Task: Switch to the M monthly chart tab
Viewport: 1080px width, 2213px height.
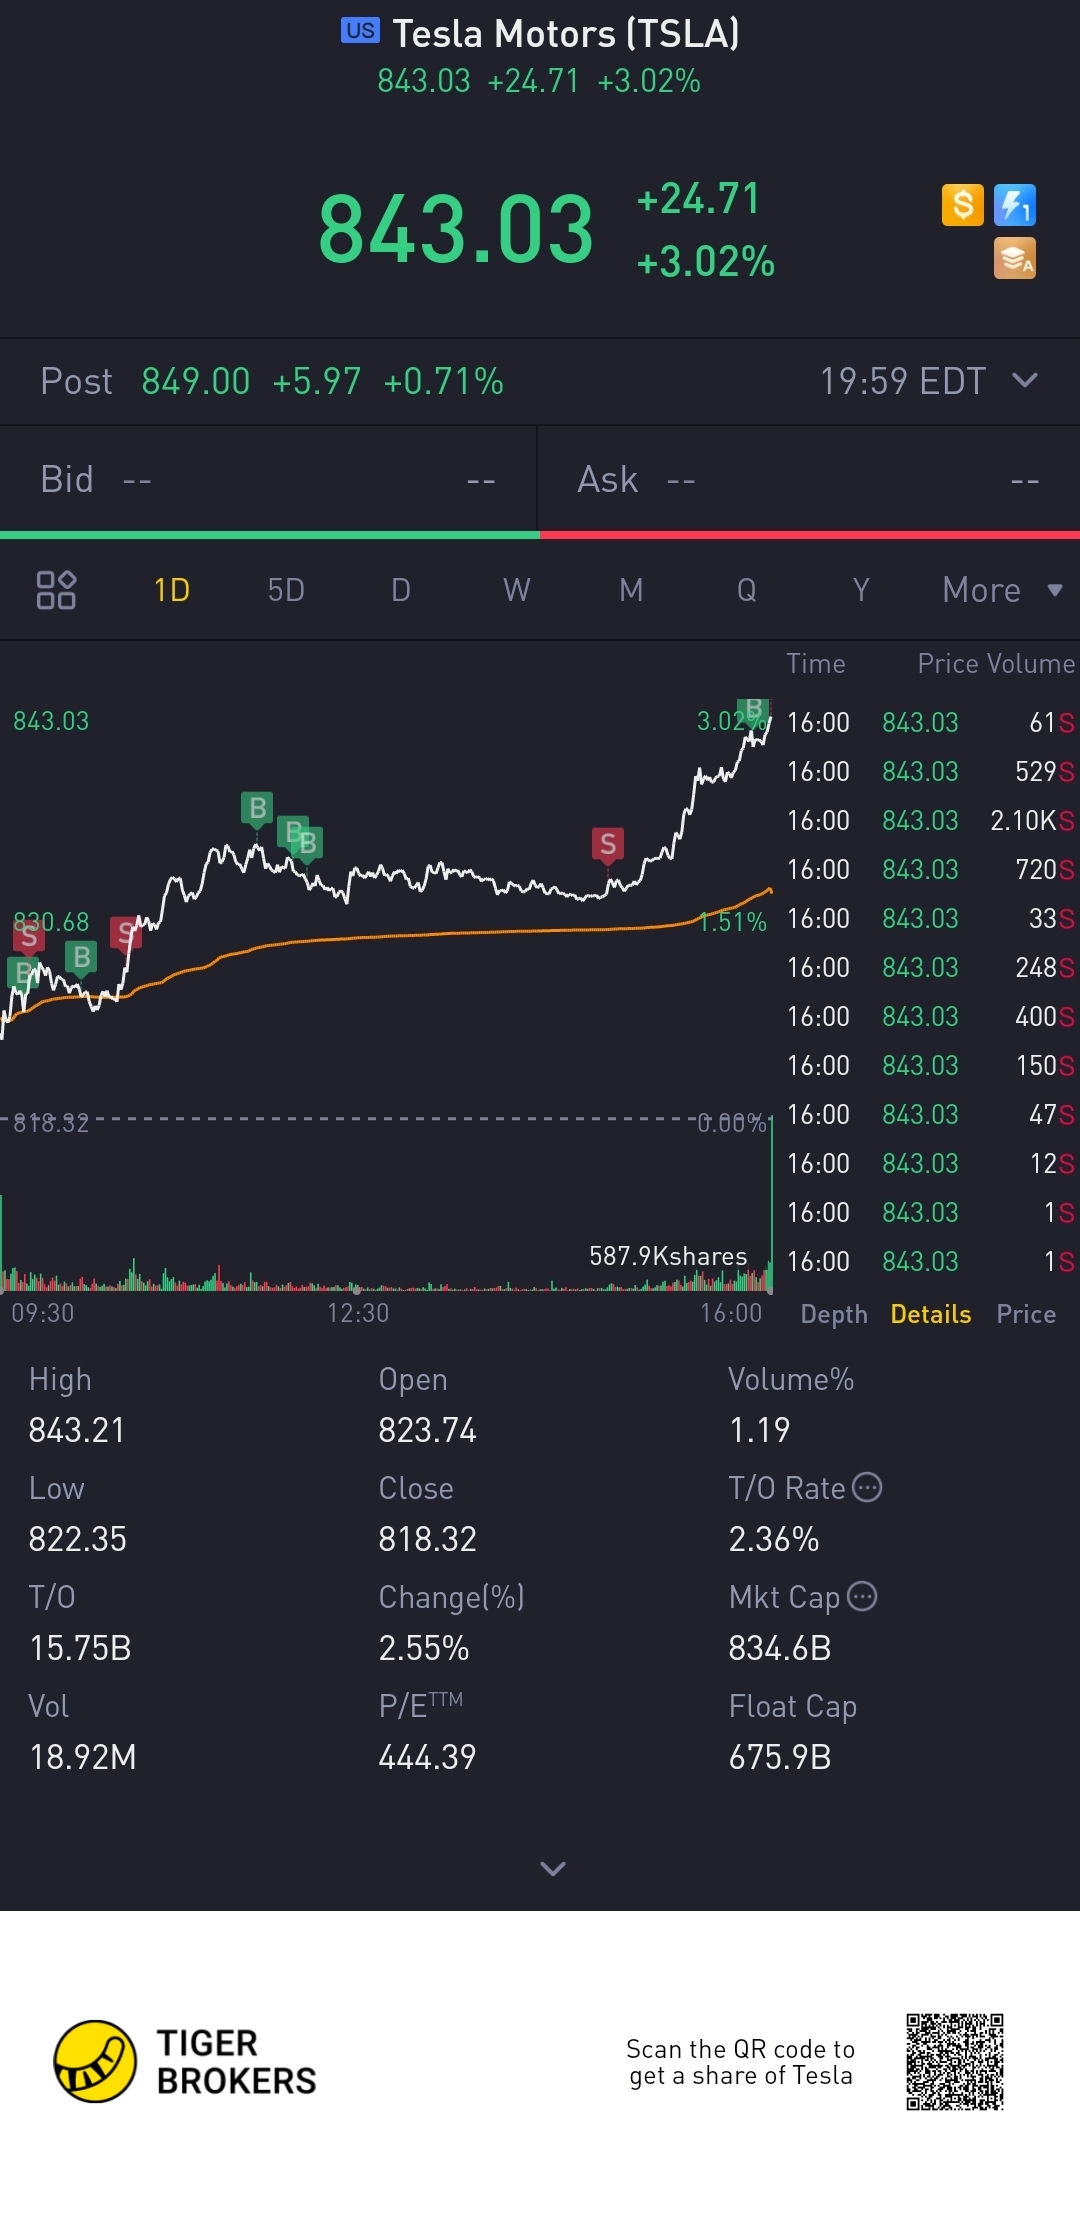Action: coord(631,590)
